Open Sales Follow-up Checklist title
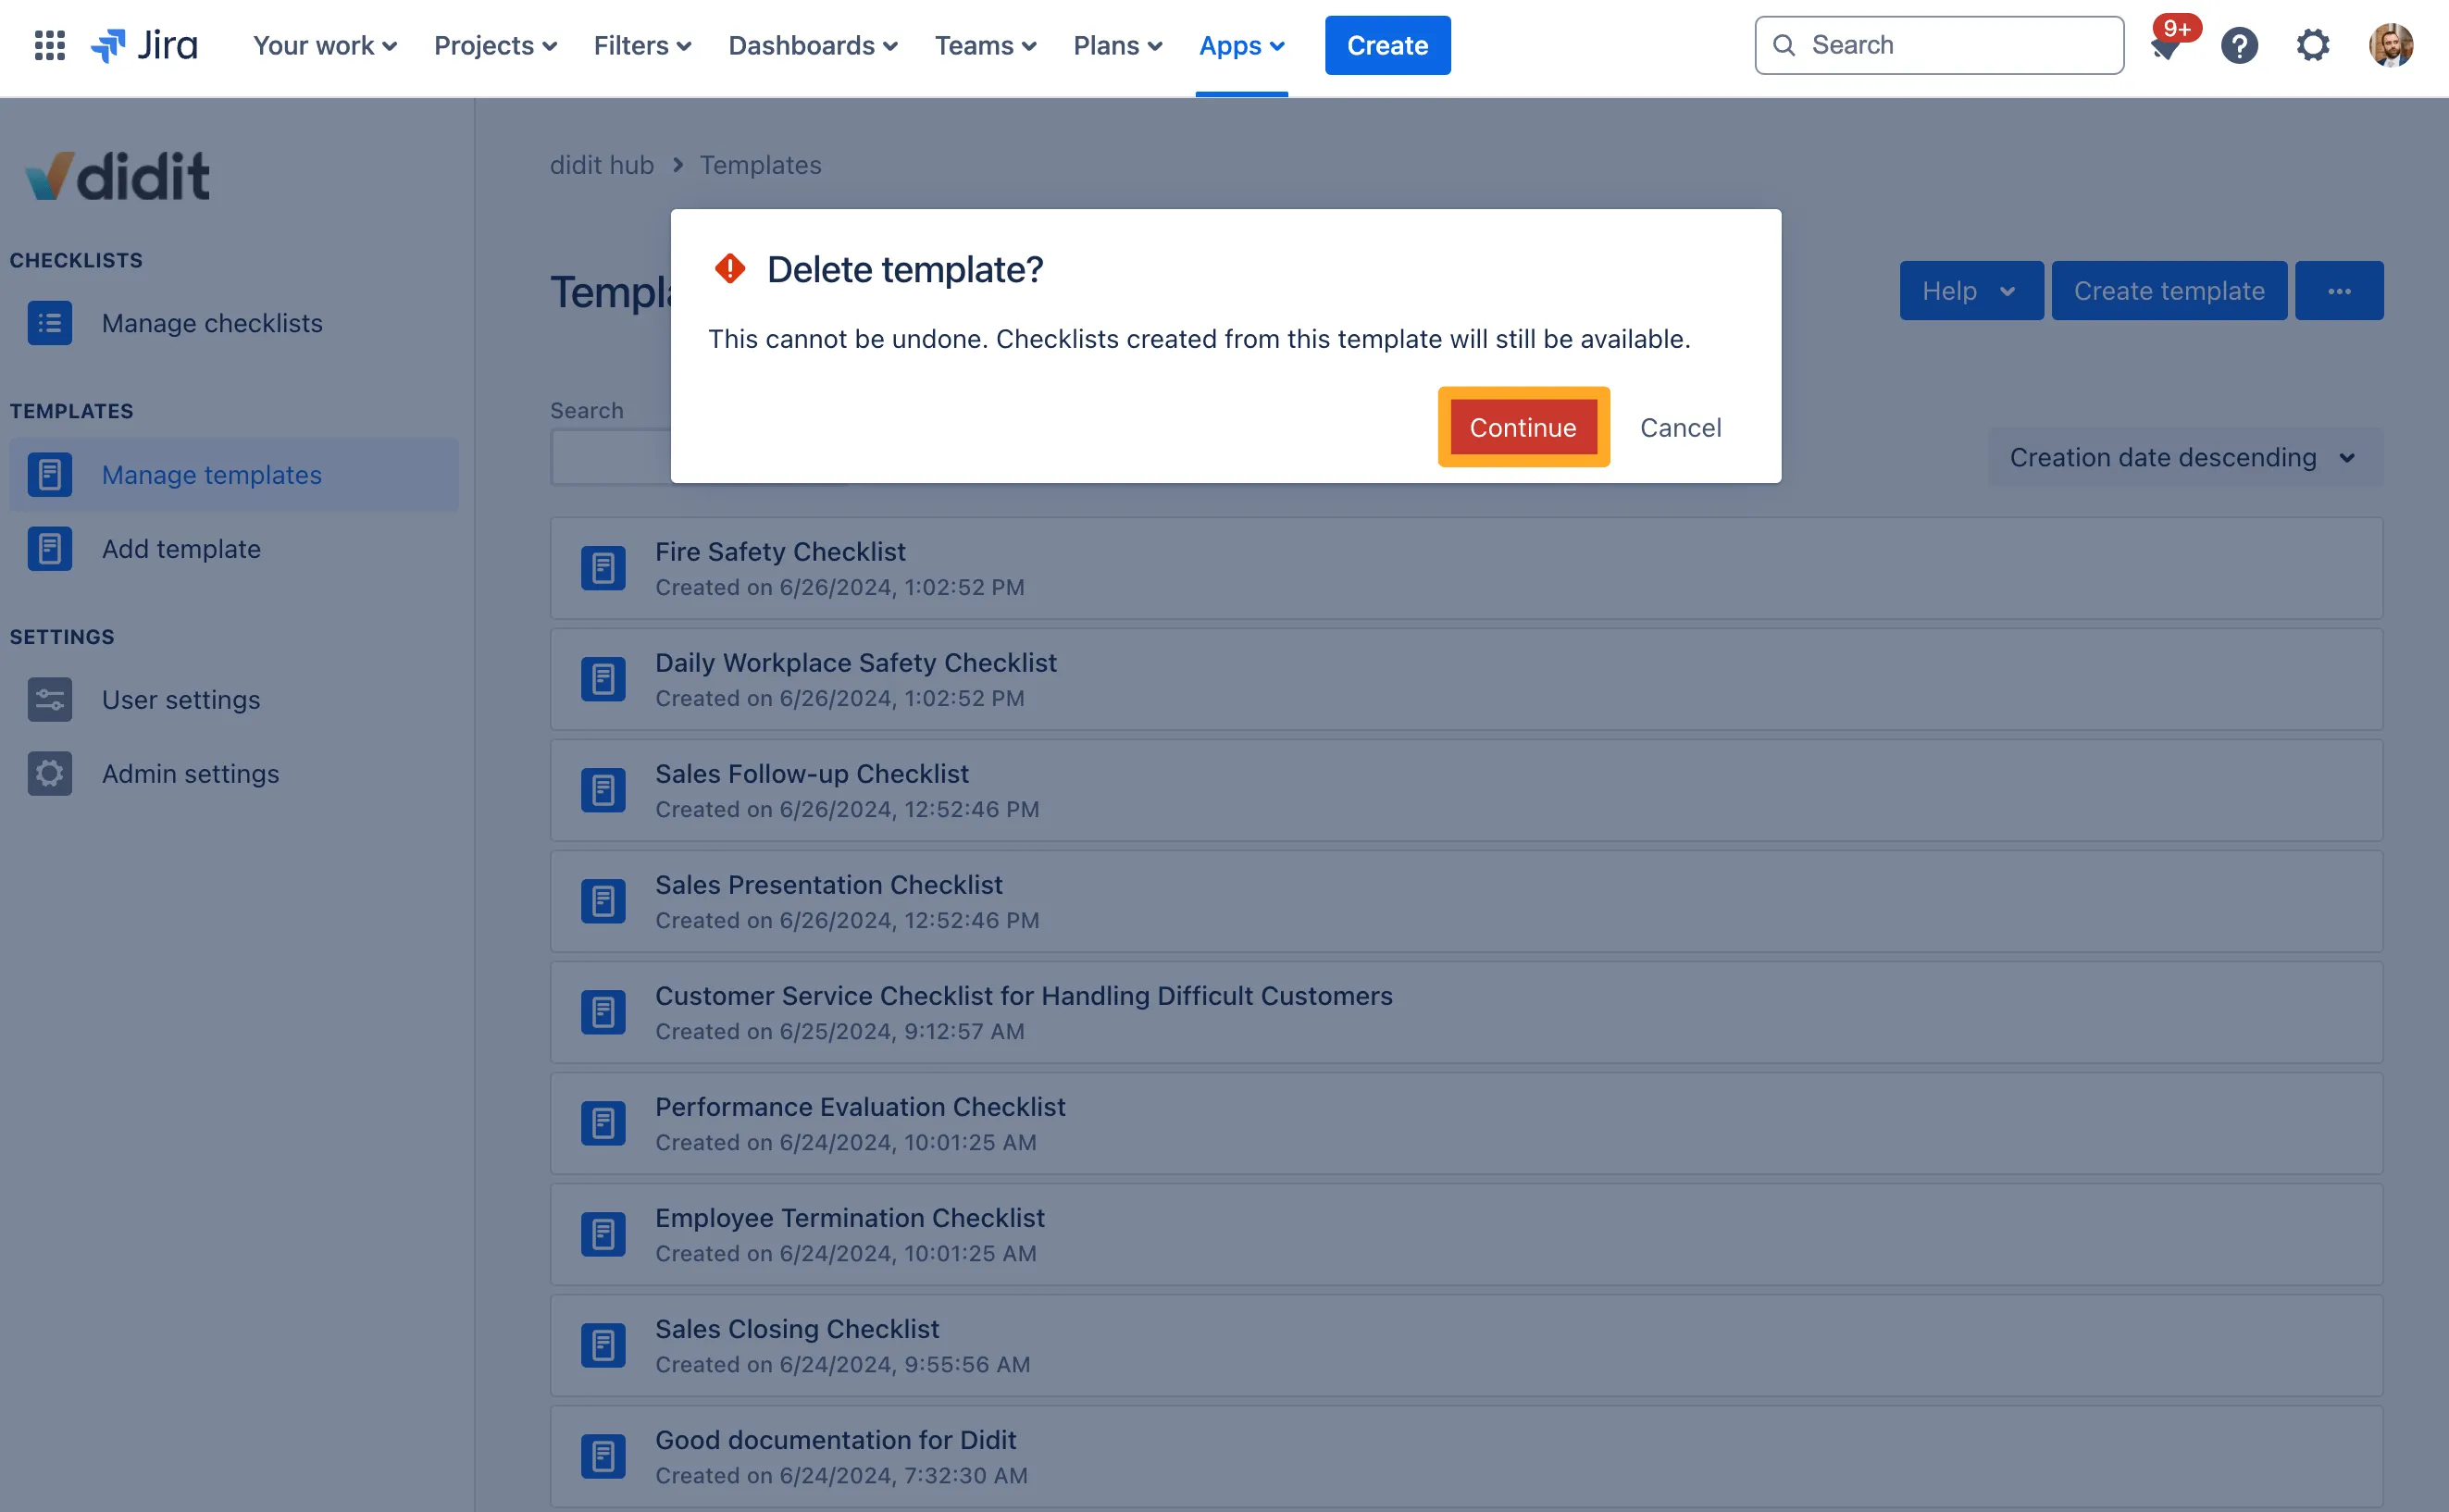The width and height of the screenshot is (2449, 1512). (x=811, y=773)
